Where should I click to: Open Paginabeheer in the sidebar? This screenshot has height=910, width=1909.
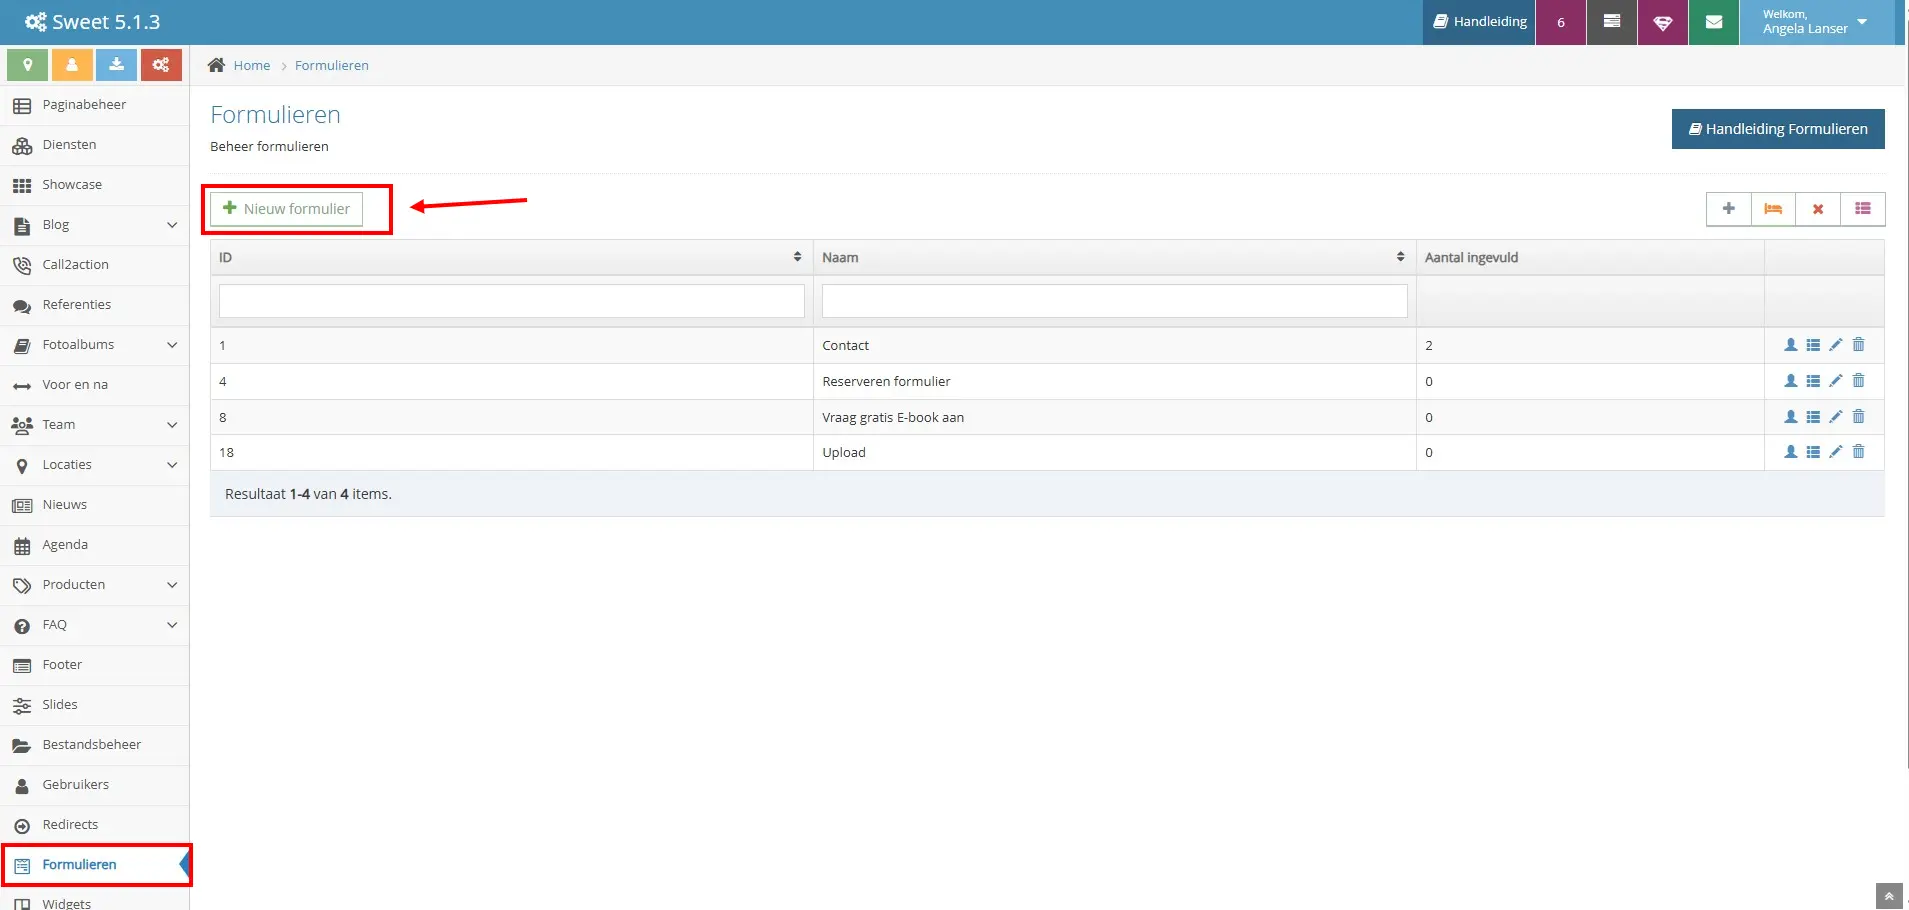(x=94, y=105)
